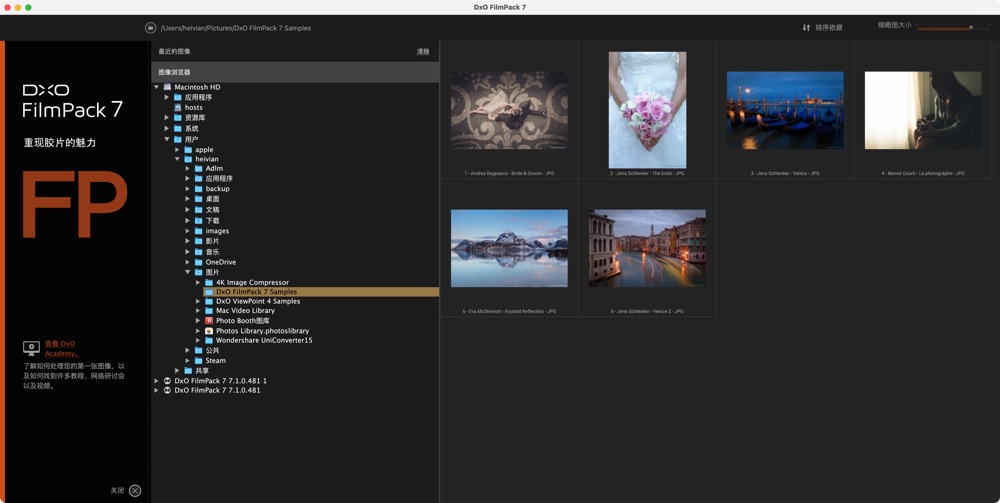Collapse the heivian folder
The height and width of the screenshot is (503, 1000).
click(x=177, y=159)
